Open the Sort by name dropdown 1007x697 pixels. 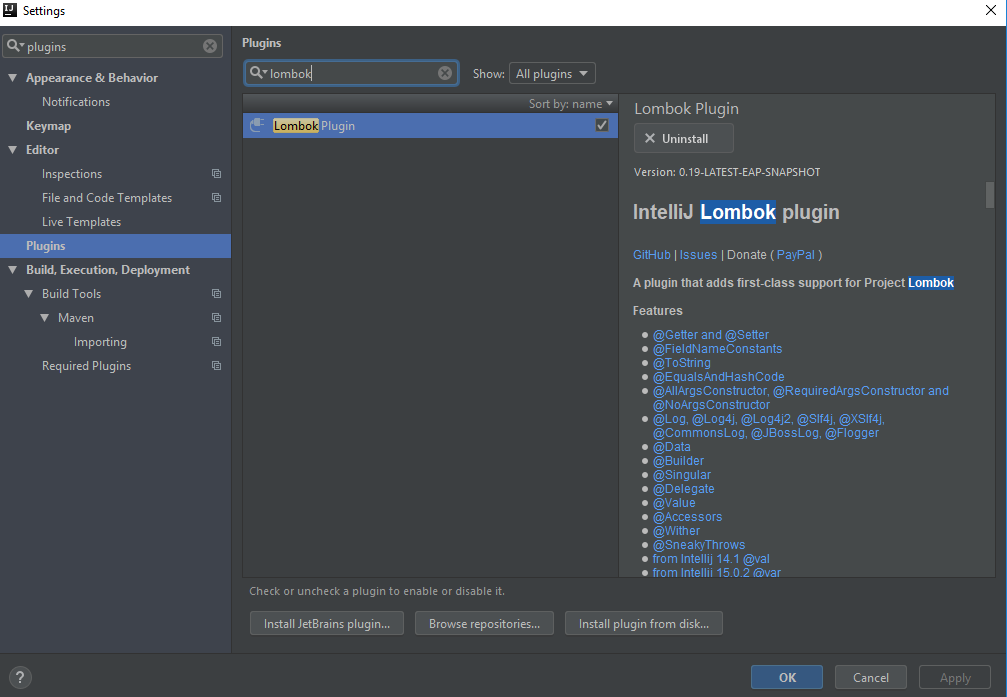[x=571, y=104]
